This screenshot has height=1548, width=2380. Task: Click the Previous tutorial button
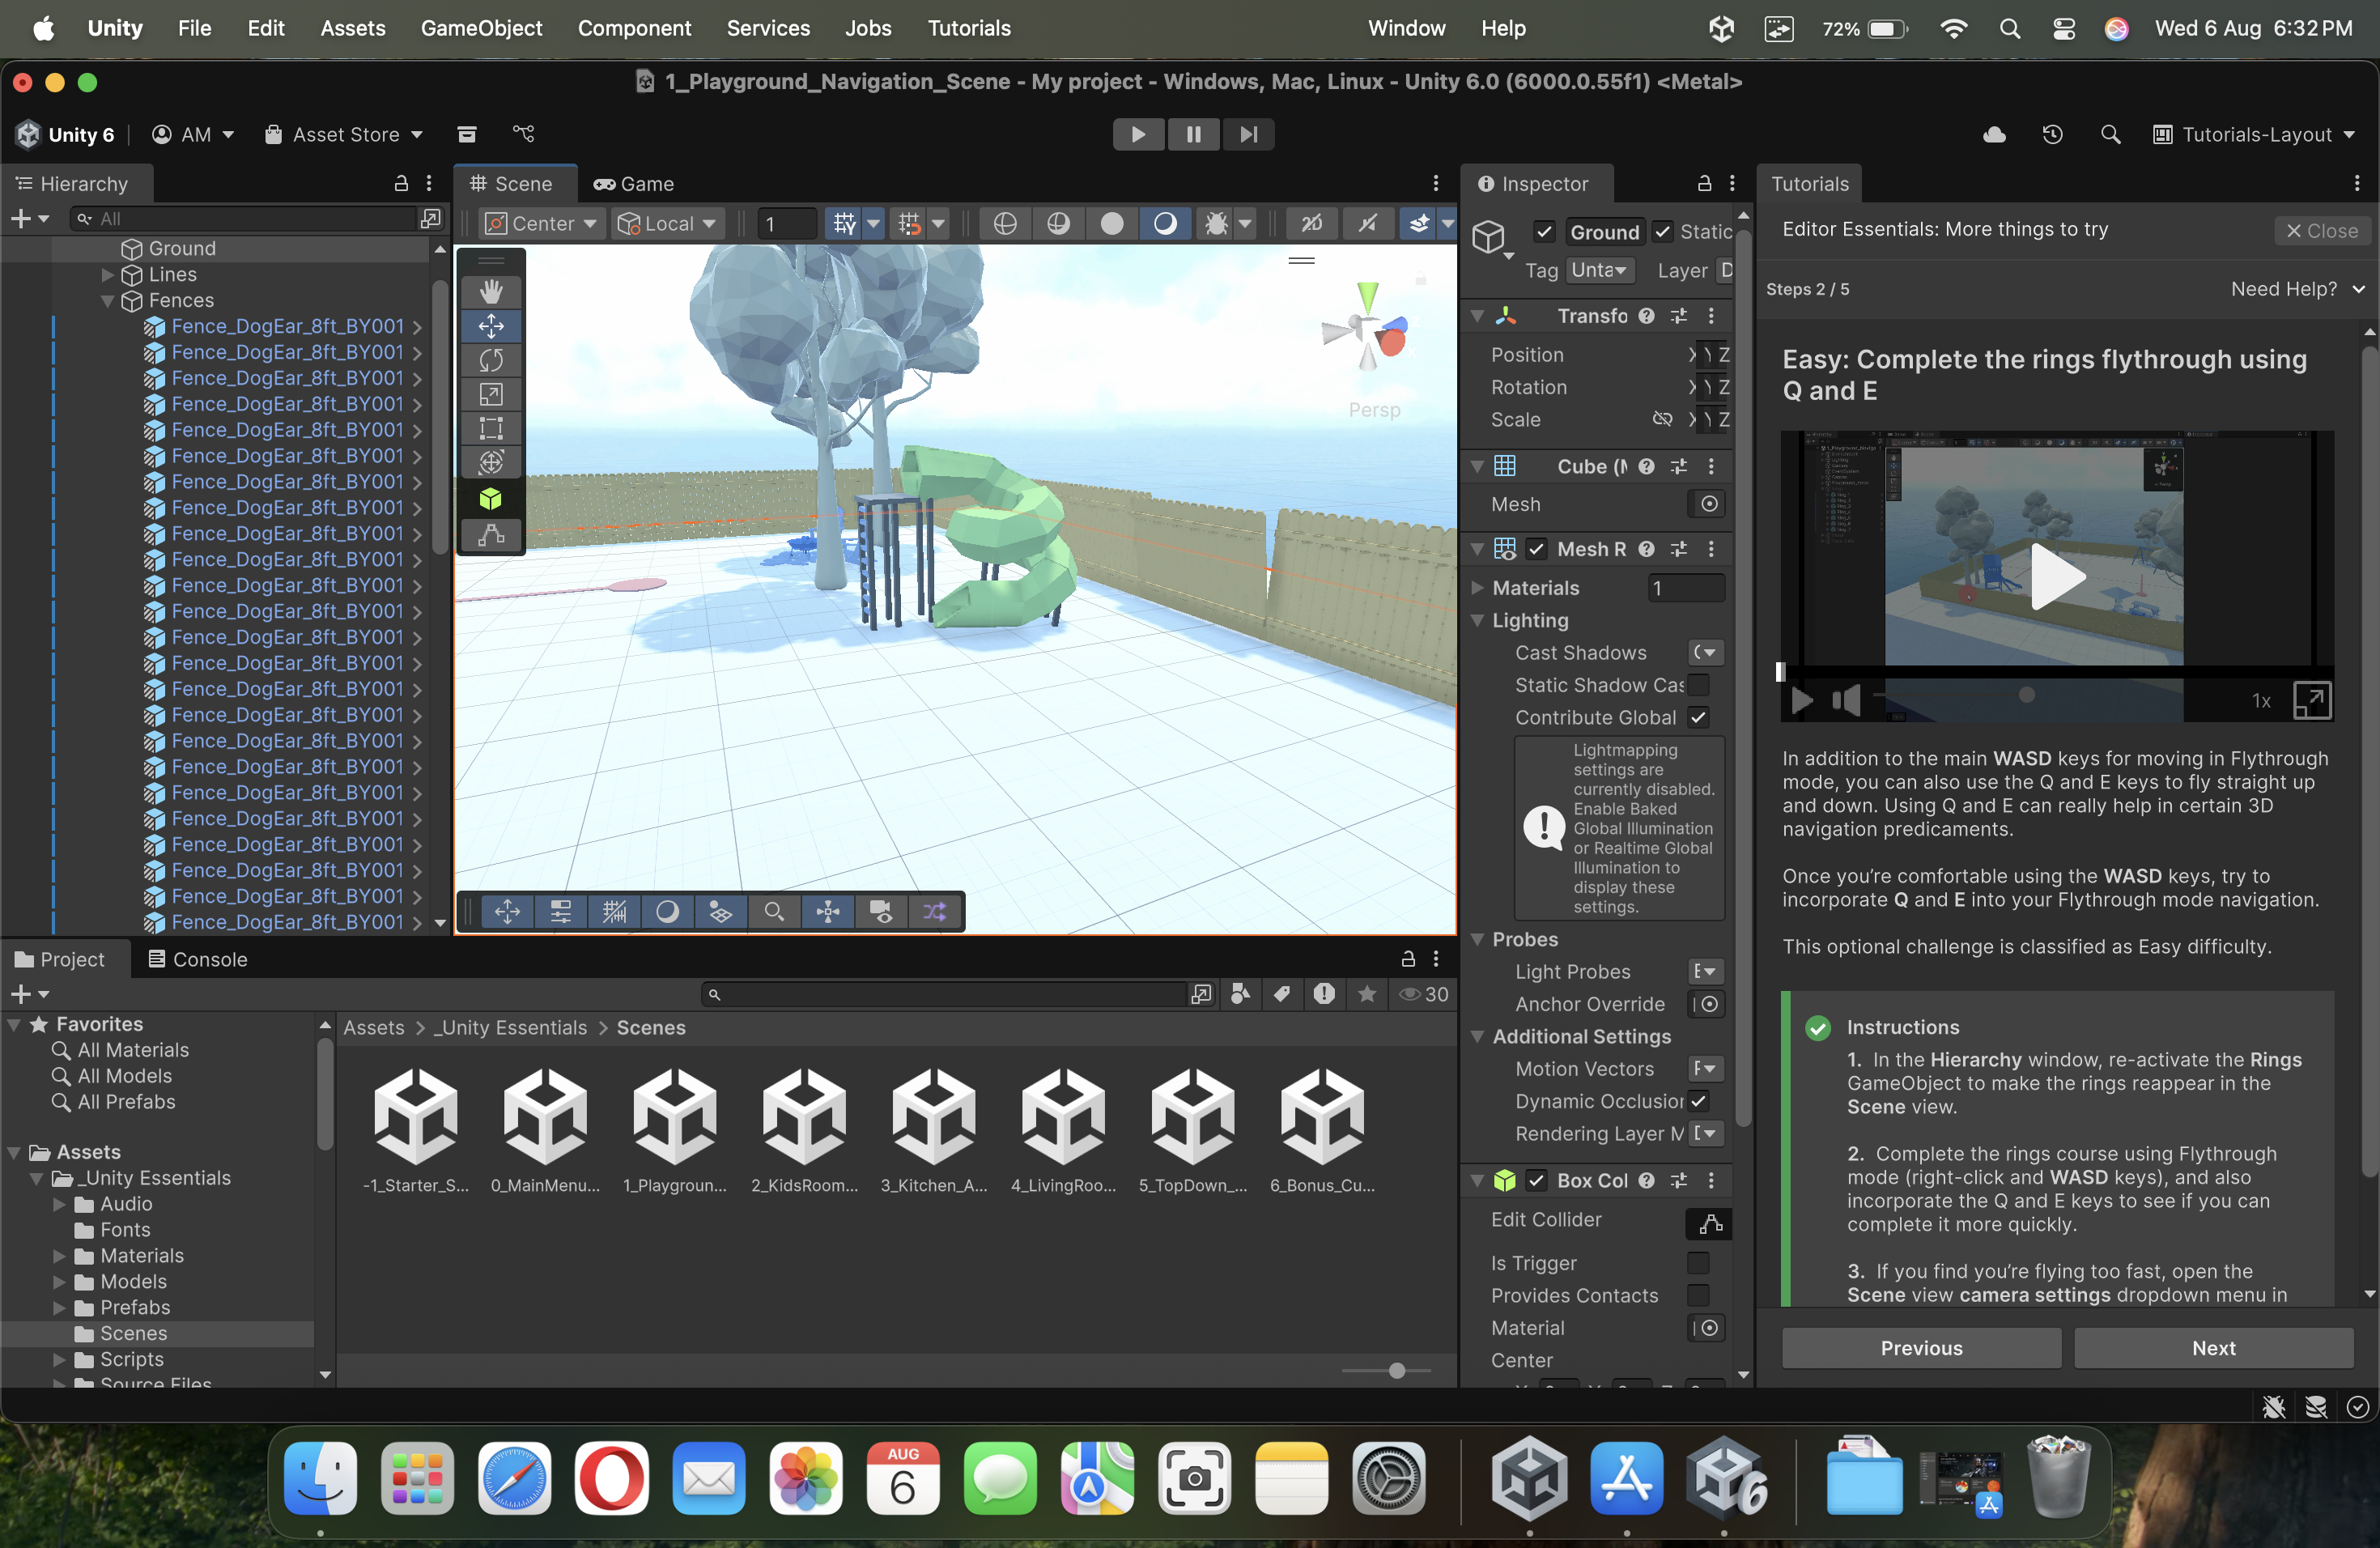pyautogui.click(x=1921, y=1348)
